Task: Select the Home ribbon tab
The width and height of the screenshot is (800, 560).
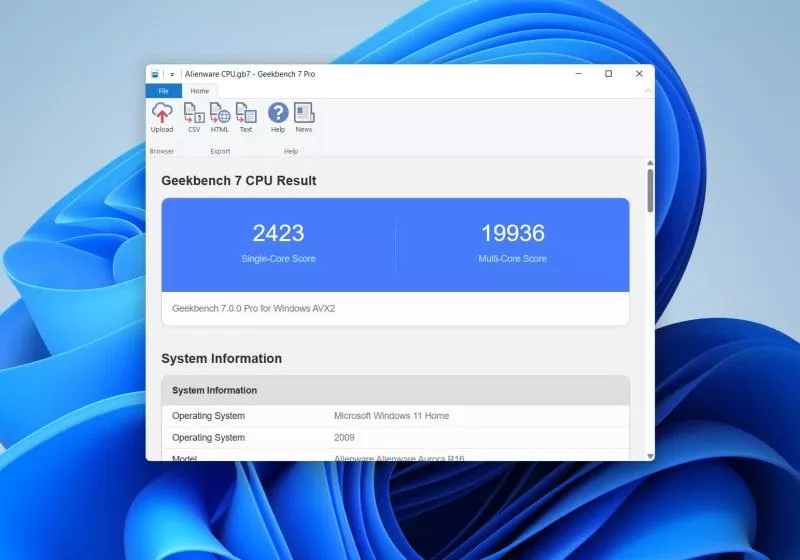Action: [x=199, y=91]
